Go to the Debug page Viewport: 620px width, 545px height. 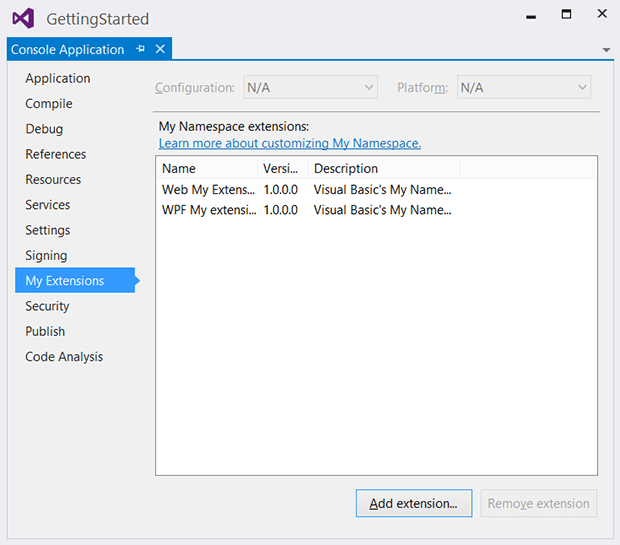(x=44, y=129)
